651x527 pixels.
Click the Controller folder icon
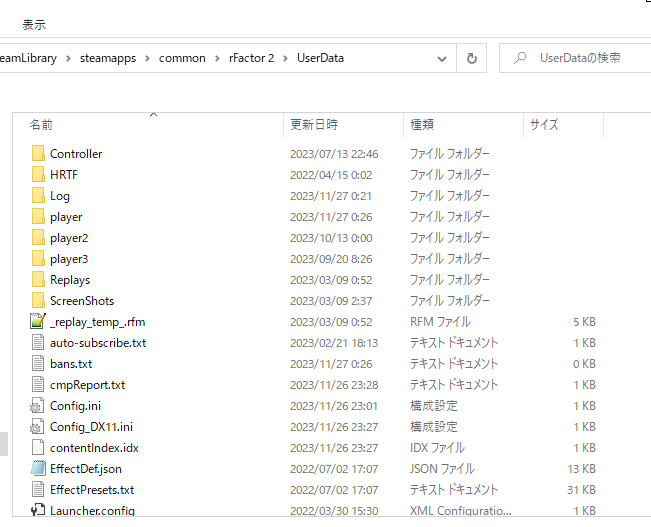click(38, 153)
